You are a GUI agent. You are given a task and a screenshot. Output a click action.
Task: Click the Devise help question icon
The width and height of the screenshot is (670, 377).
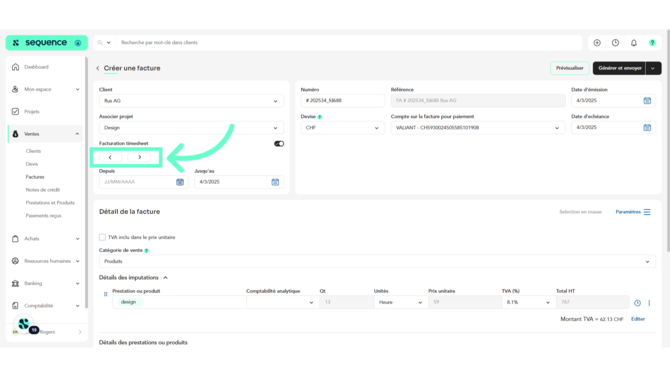tap(320, 117)
